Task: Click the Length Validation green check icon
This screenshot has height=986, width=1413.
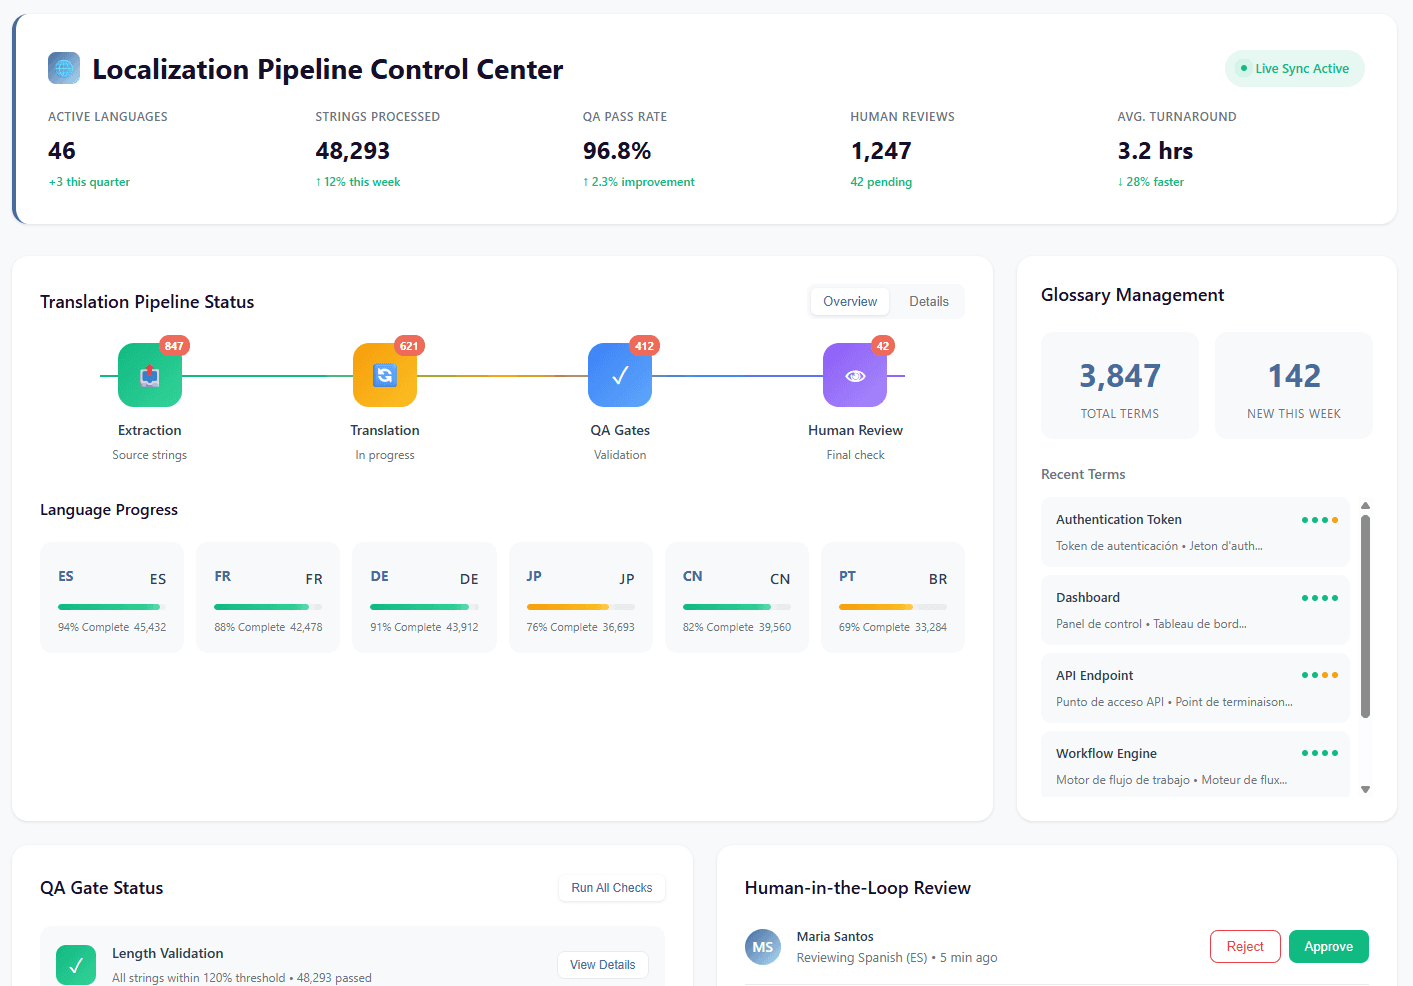Action: point(76,964)
